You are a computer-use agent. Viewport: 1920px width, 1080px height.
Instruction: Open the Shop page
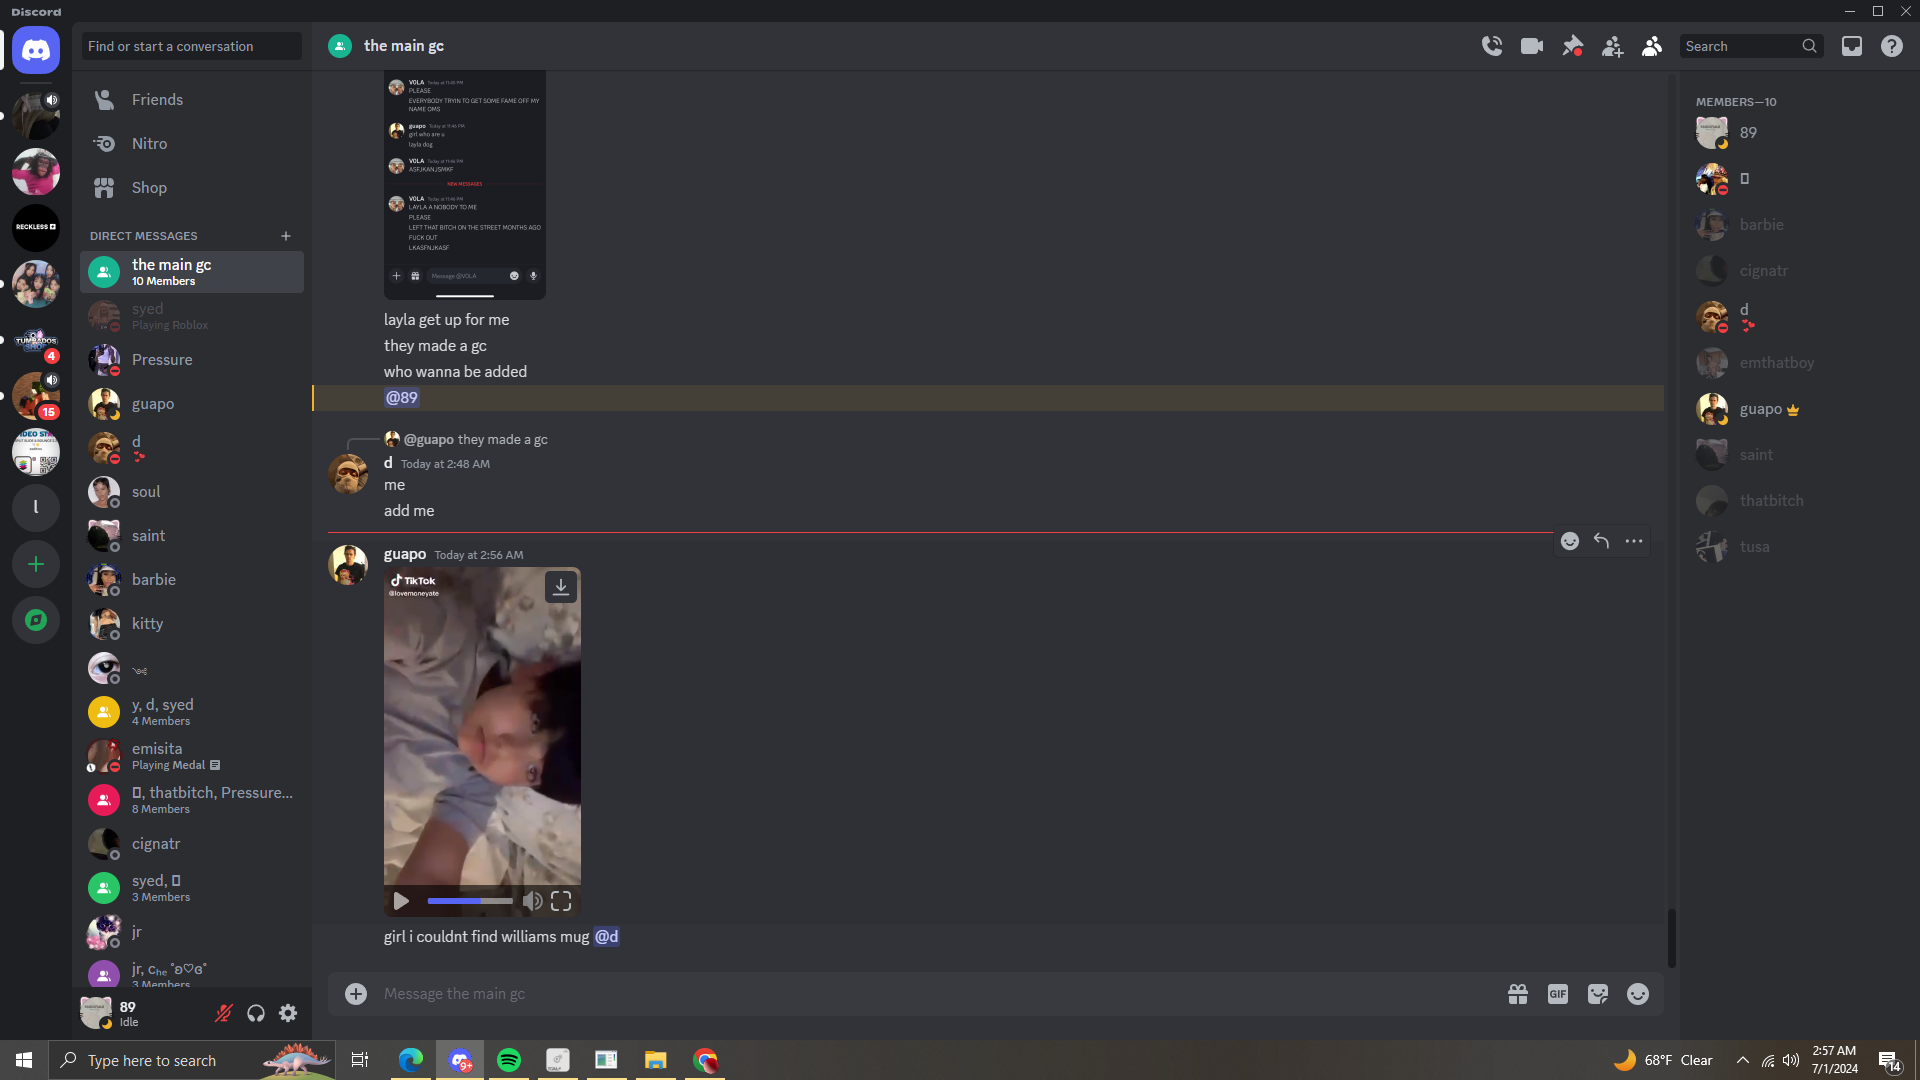click(x=192, y=188)
